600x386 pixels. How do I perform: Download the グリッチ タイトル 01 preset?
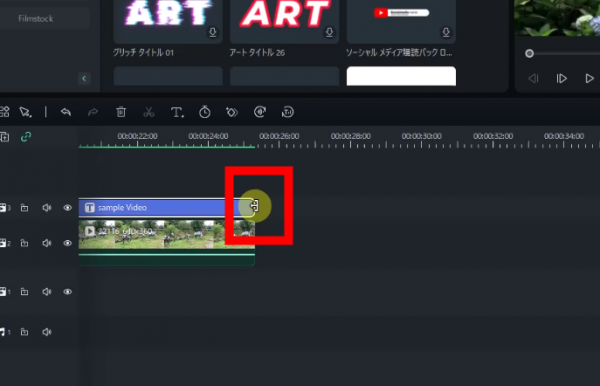click(x=213, y=32)
